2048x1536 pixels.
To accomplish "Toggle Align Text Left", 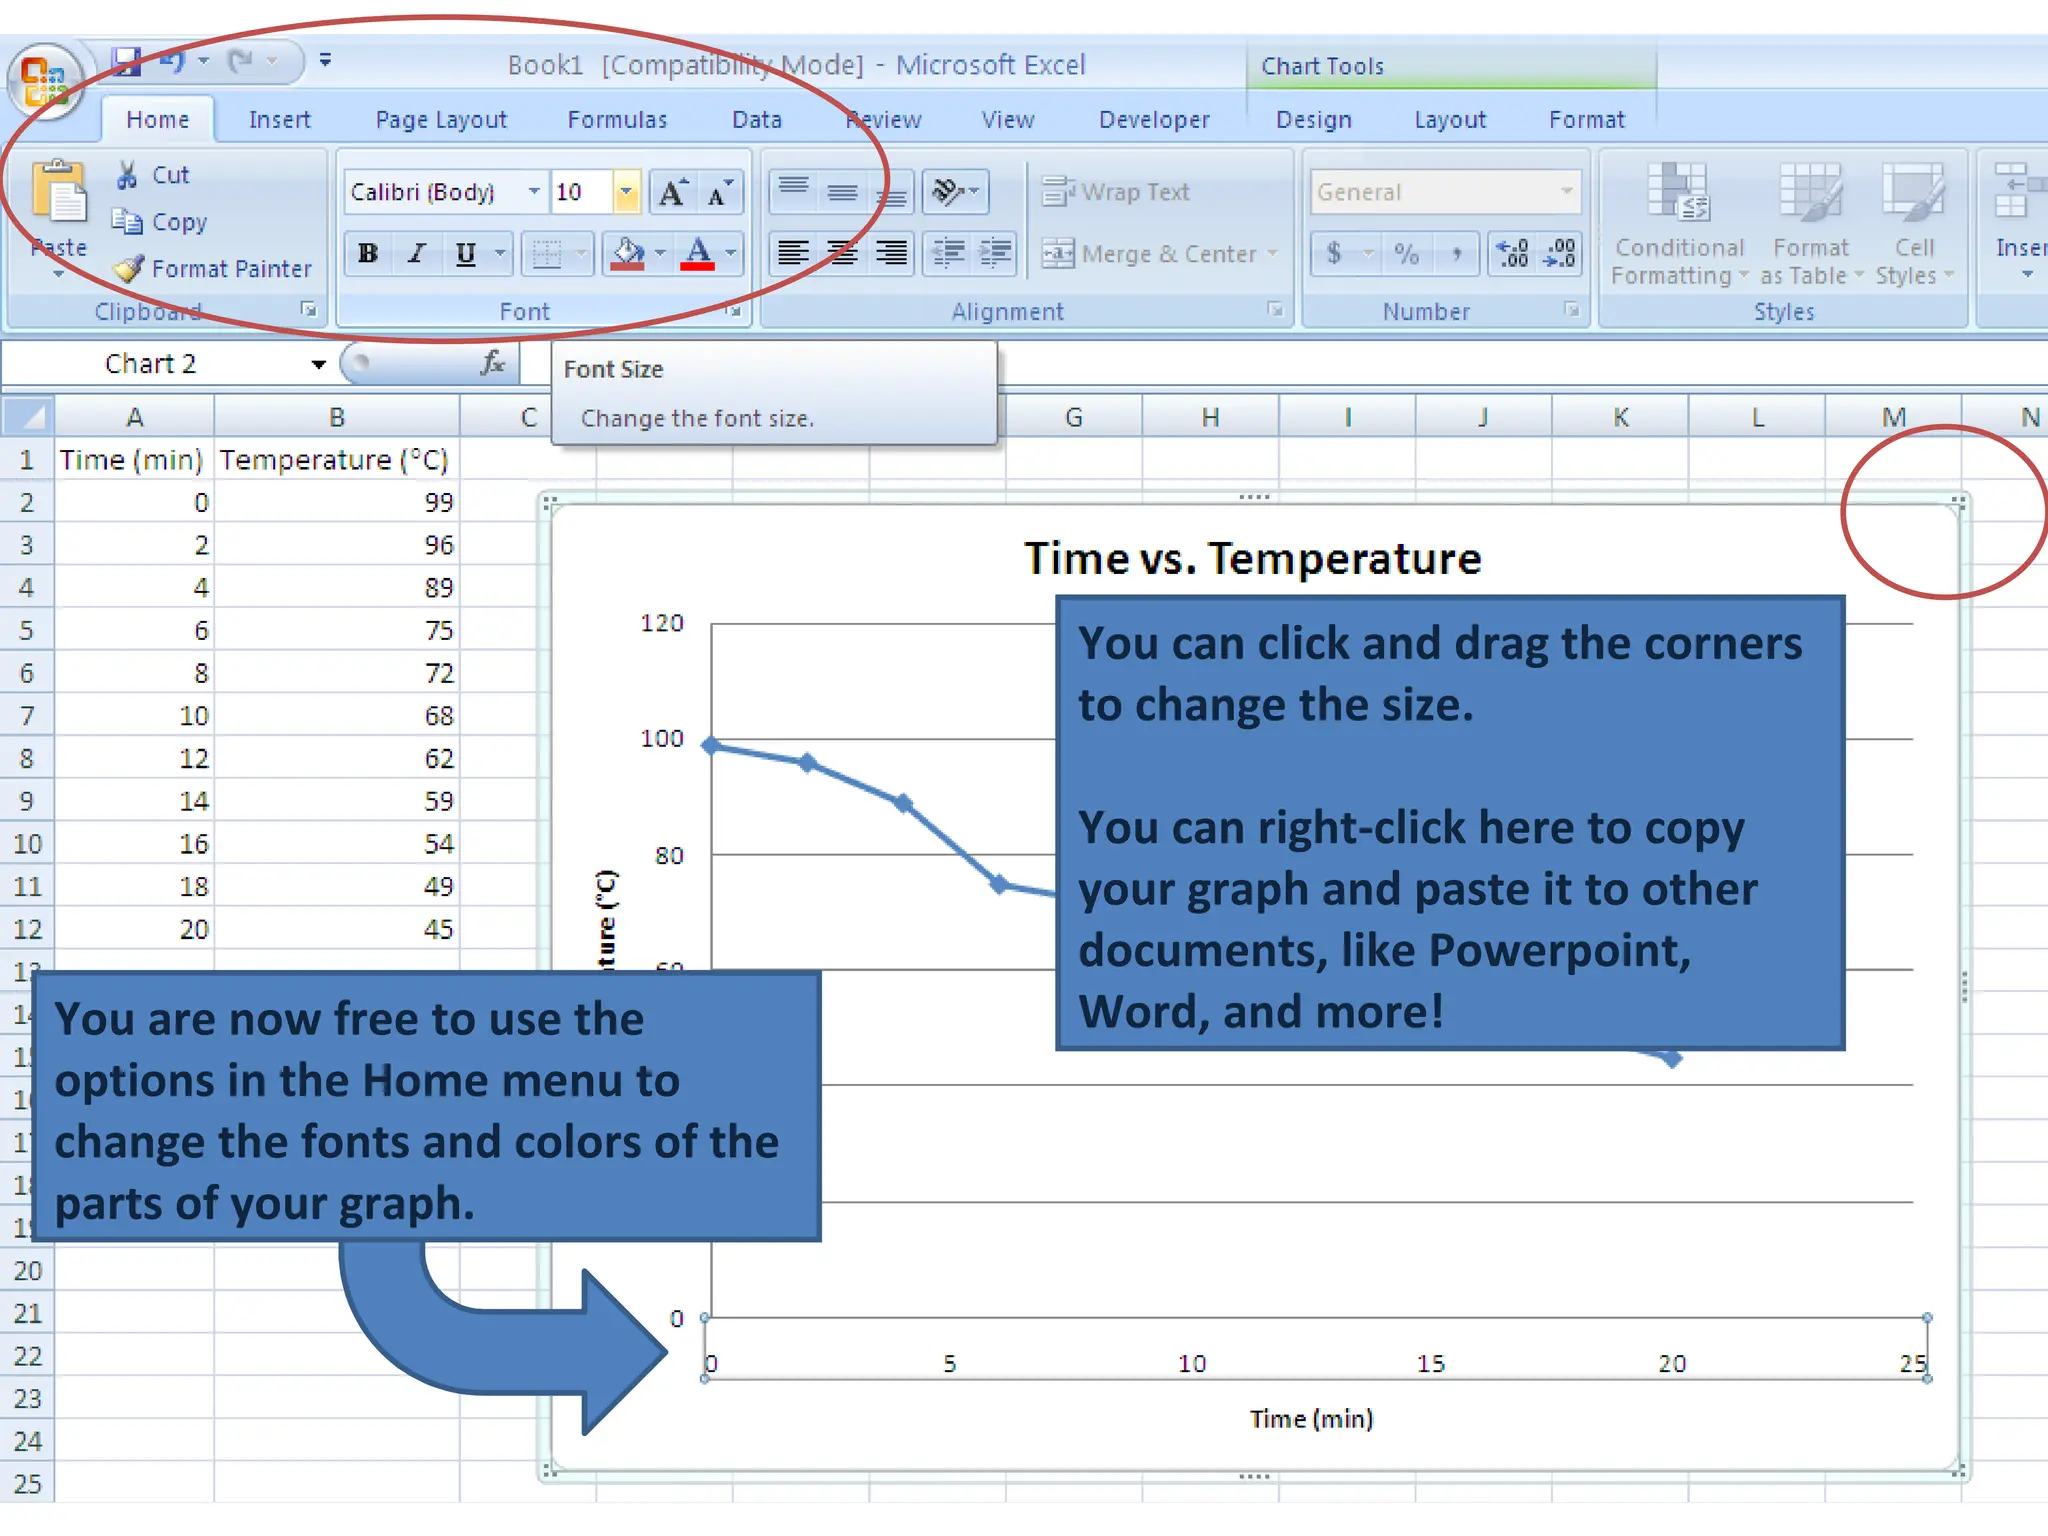I will [x=794, y=253].
